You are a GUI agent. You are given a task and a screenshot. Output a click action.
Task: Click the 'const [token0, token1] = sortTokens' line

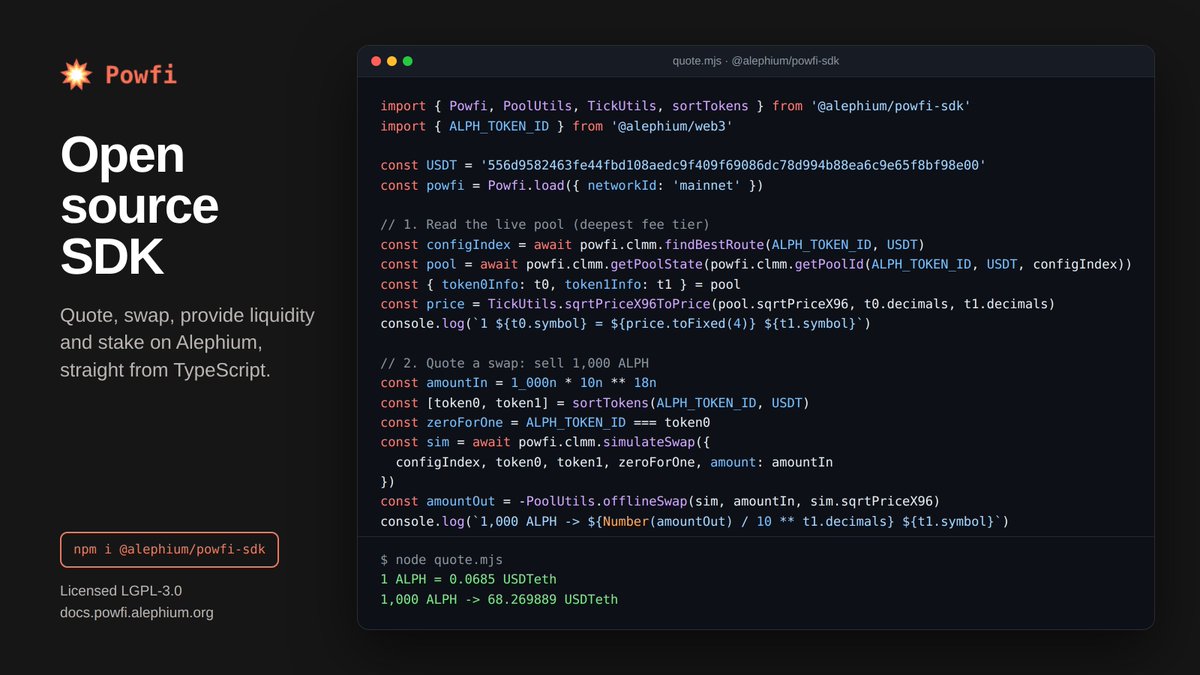pyautogui.click(x=595, y=403)
